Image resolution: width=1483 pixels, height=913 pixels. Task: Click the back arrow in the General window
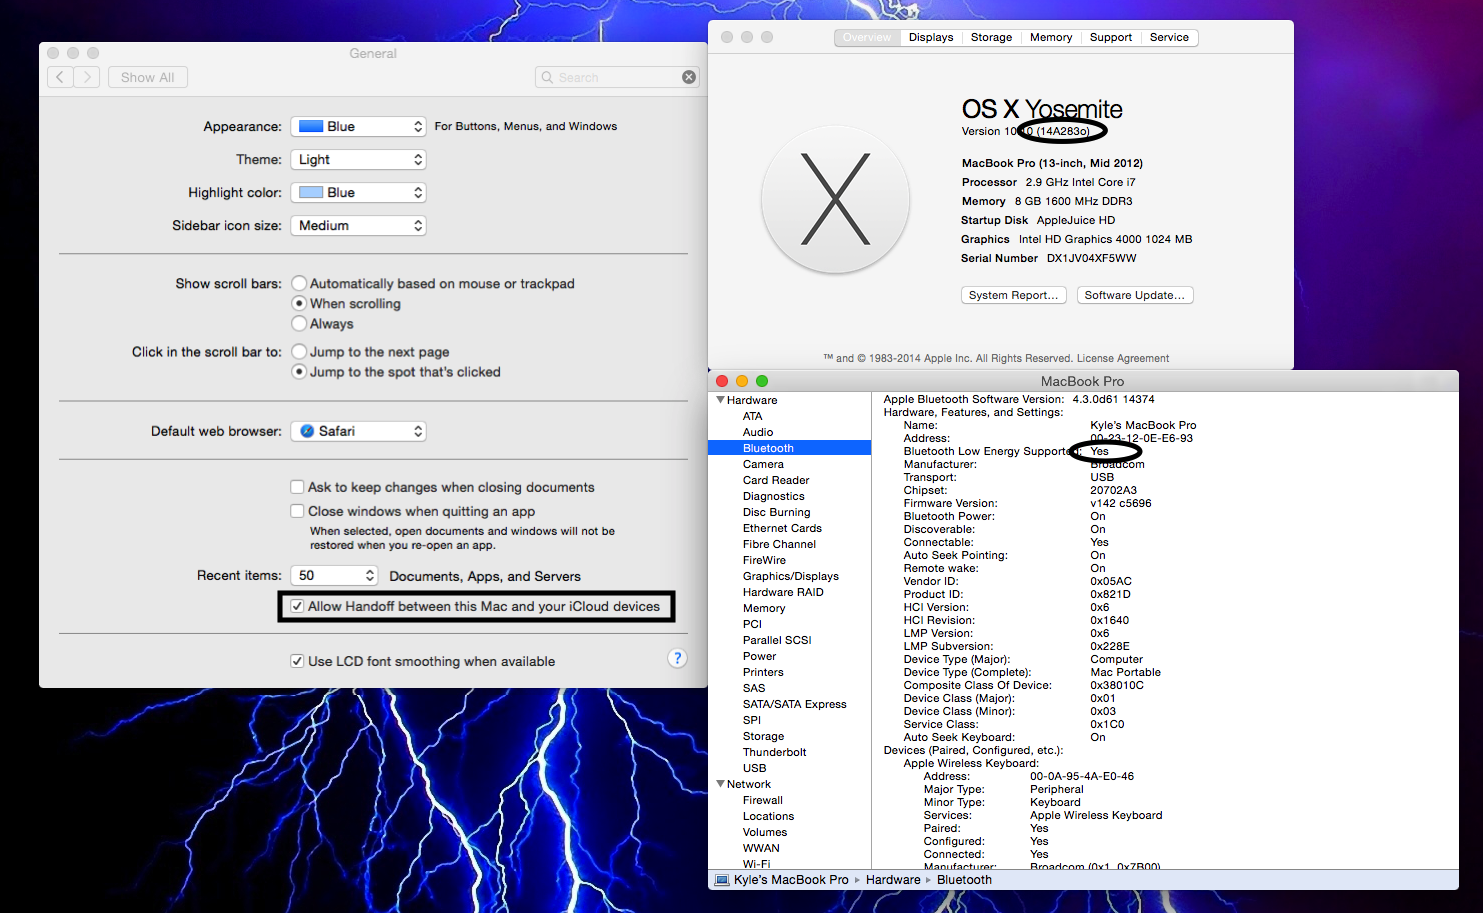point(60,77)
